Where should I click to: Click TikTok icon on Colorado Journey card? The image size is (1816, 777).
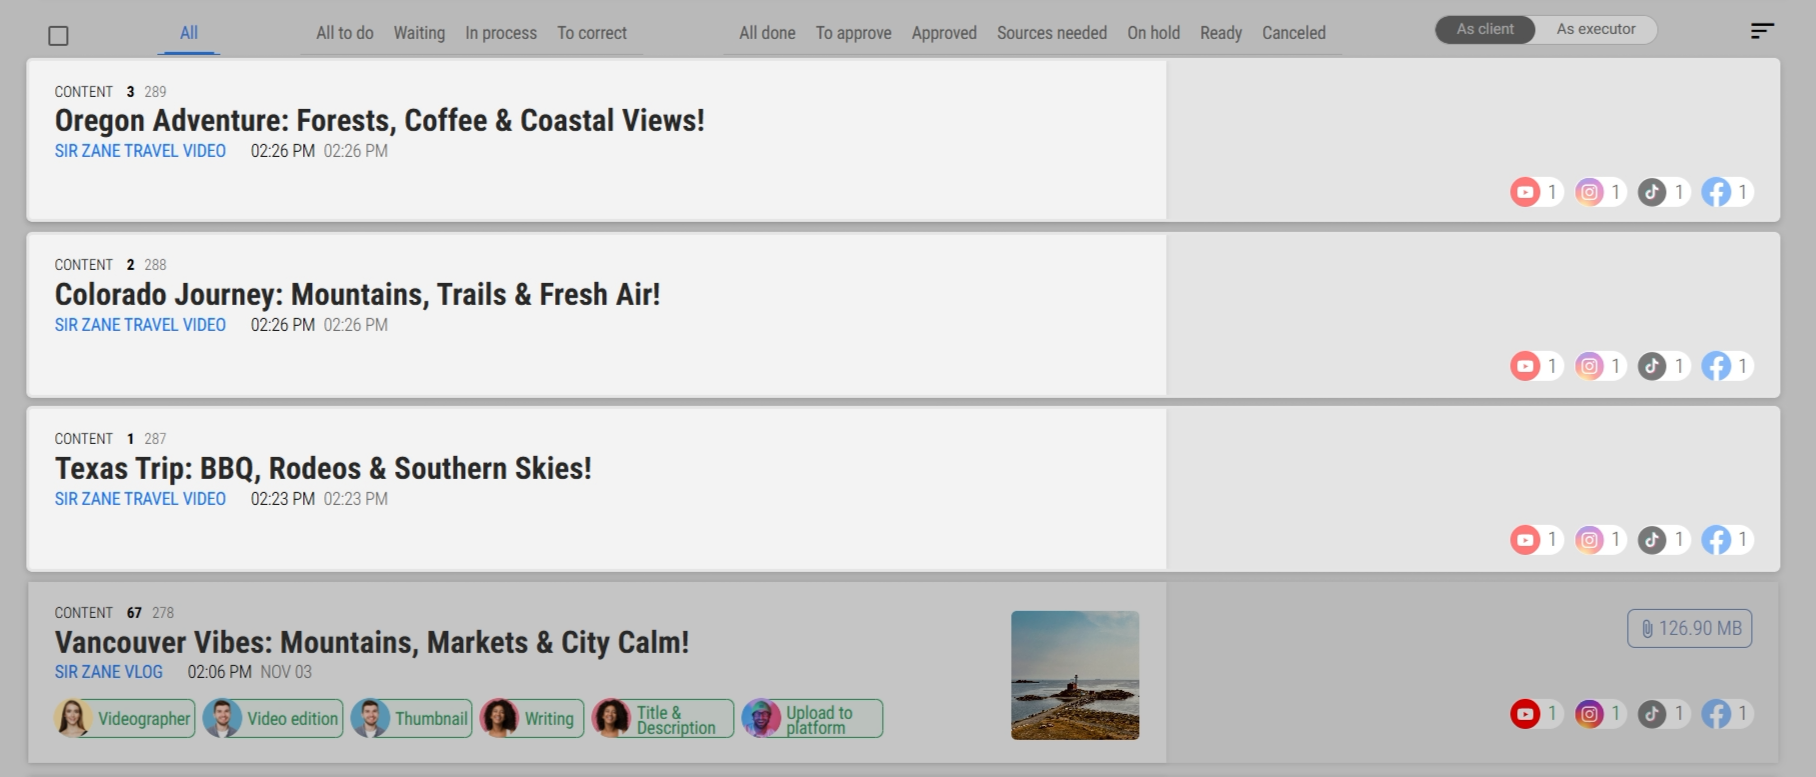point(1653,366)
